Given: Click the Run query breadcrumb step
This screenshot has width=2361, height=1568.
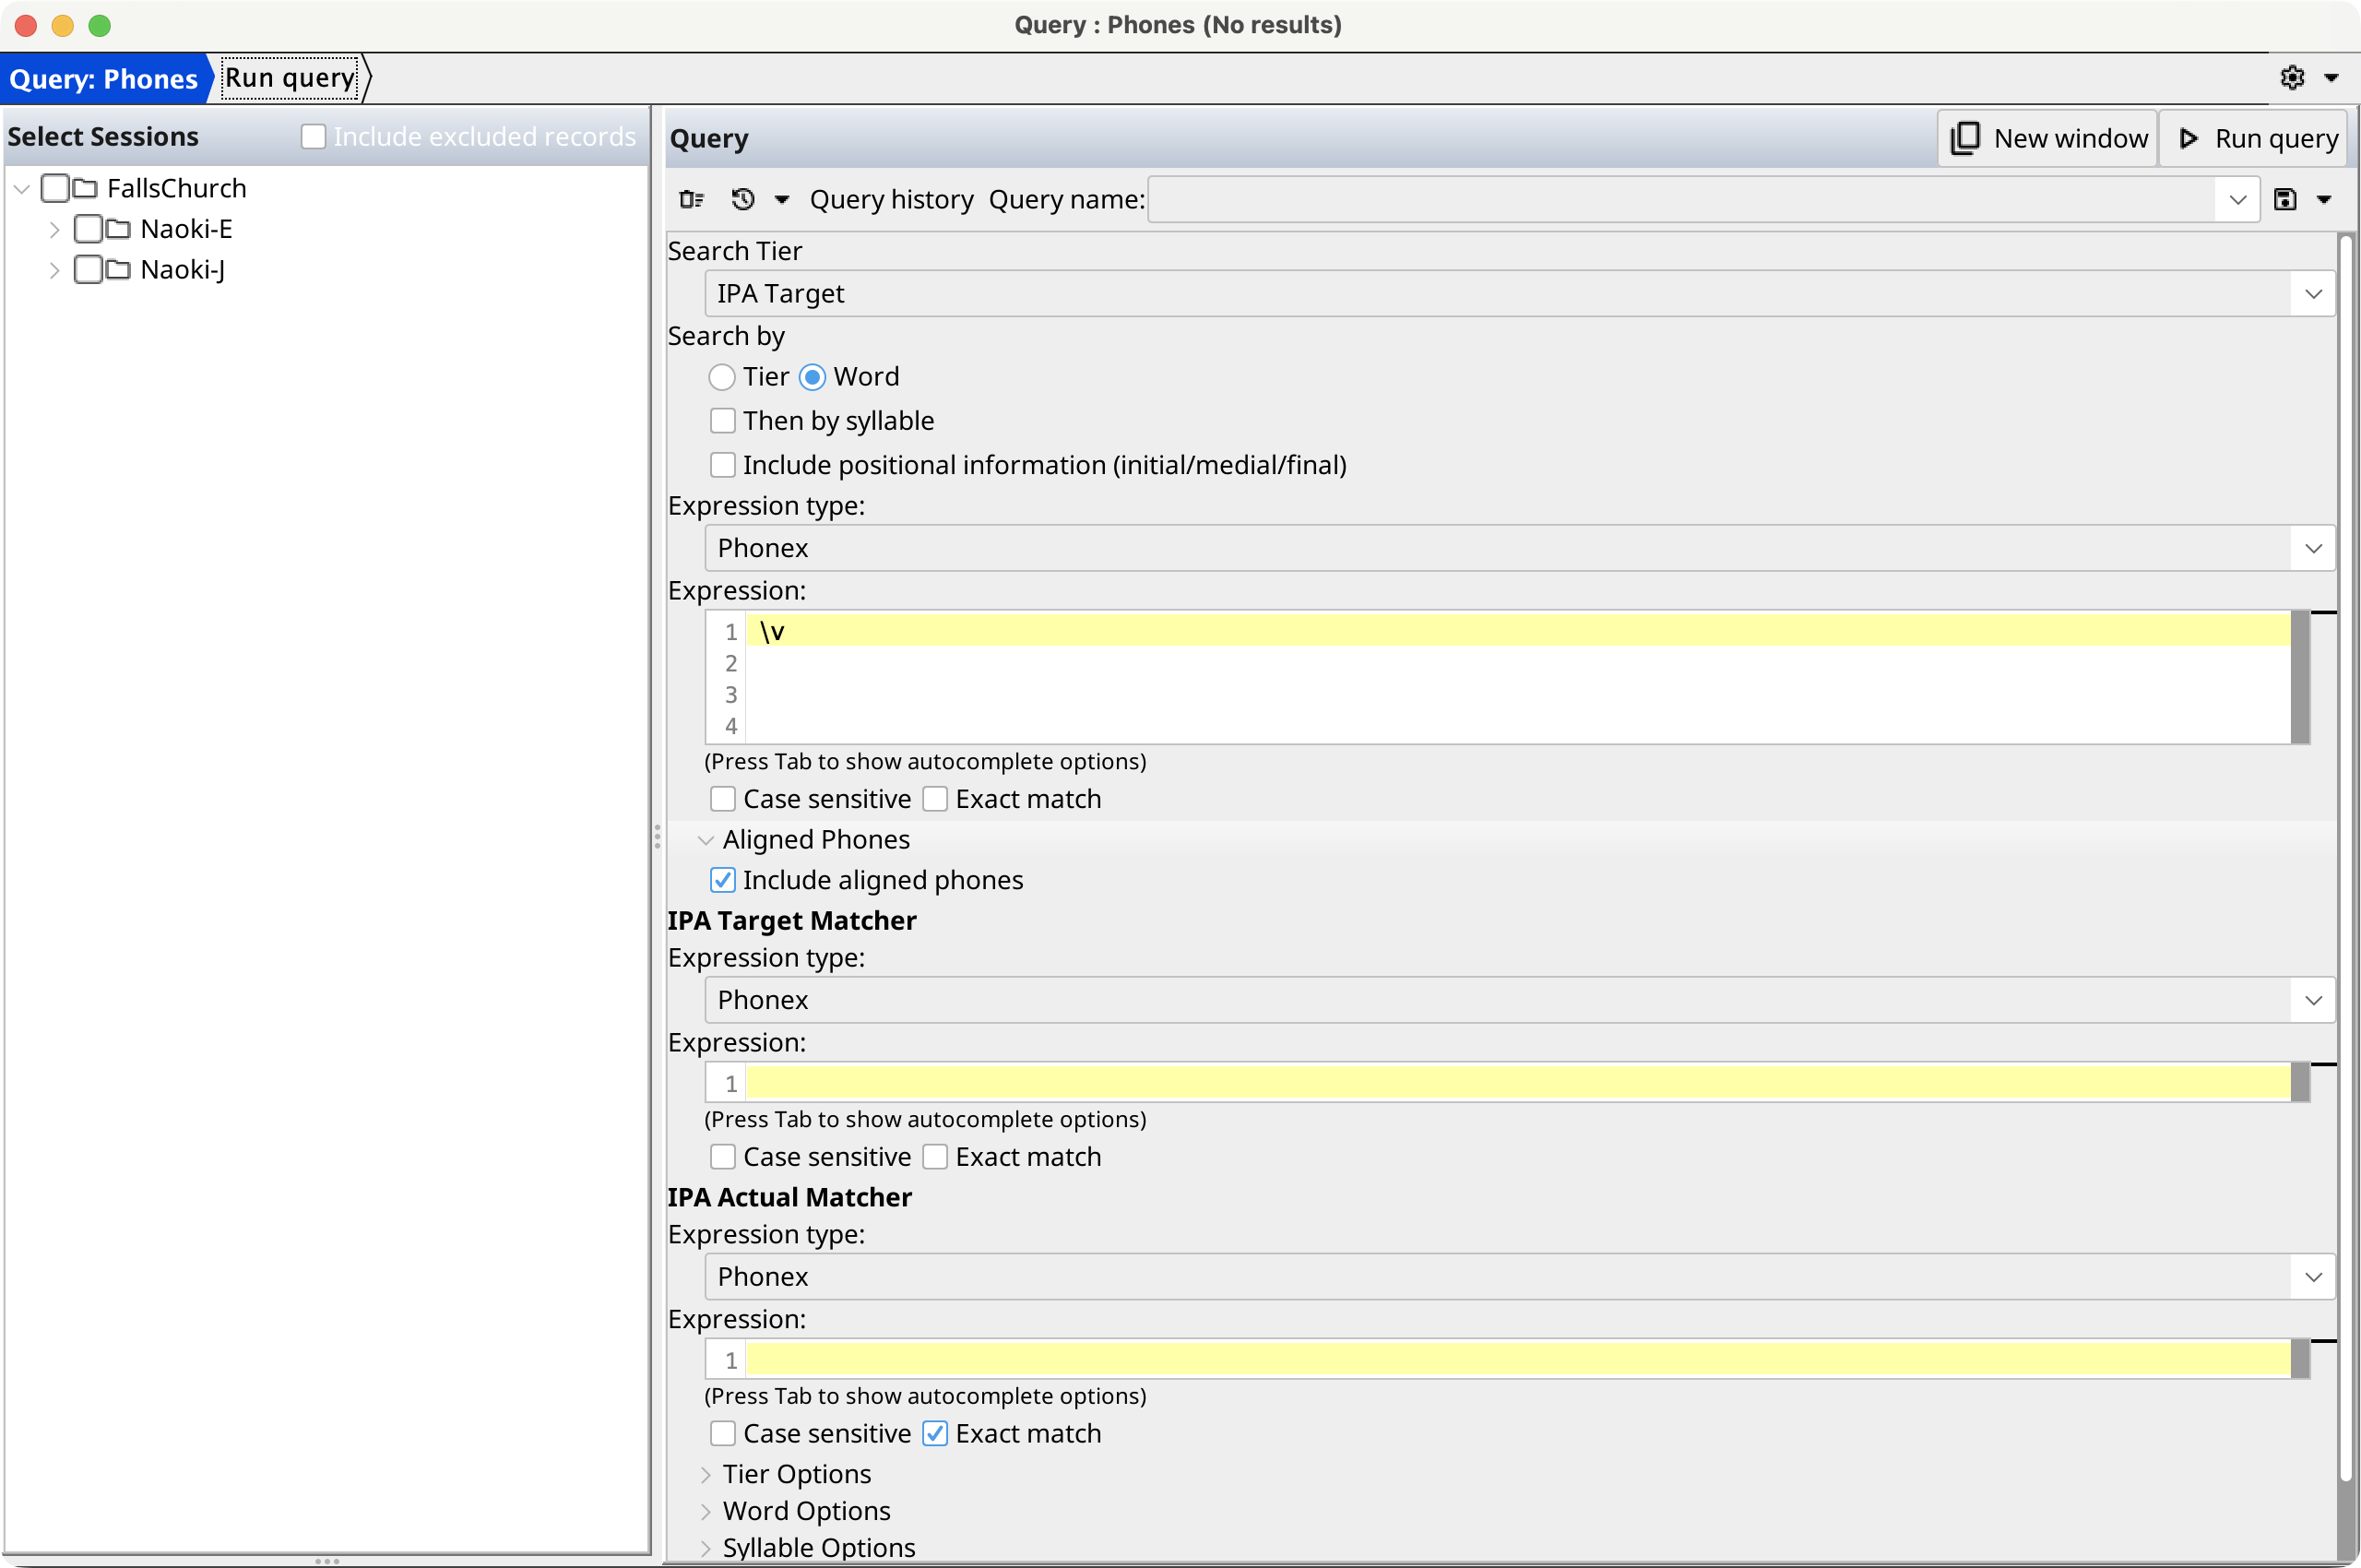Looking at the screenshot, I should point(290,78).
